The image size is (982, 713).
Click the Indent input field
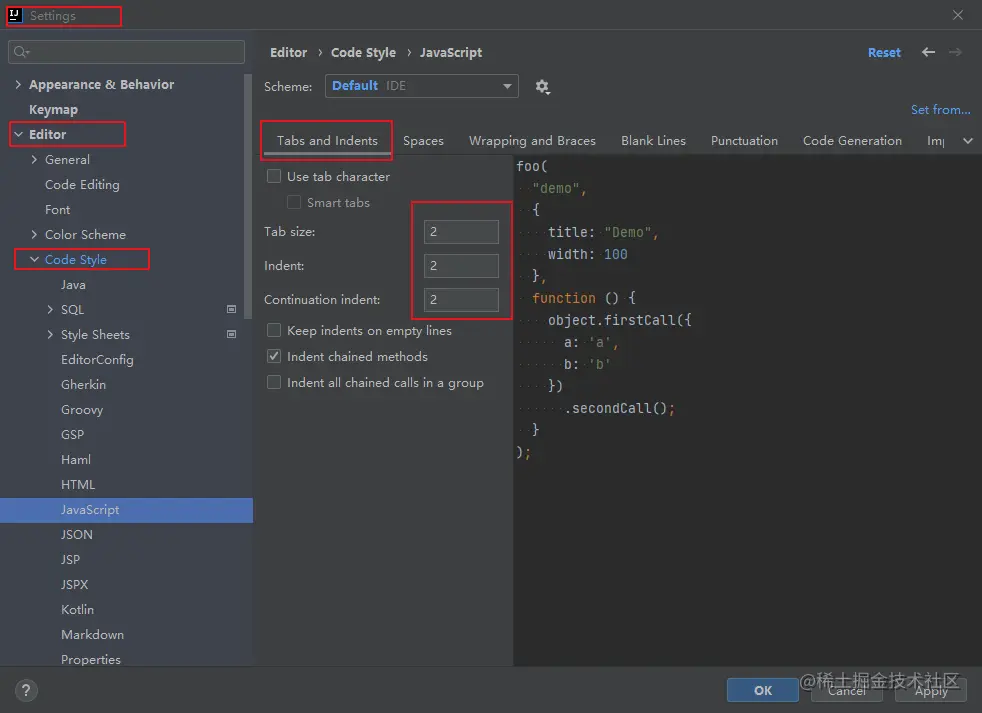click(x=461, y=266)
